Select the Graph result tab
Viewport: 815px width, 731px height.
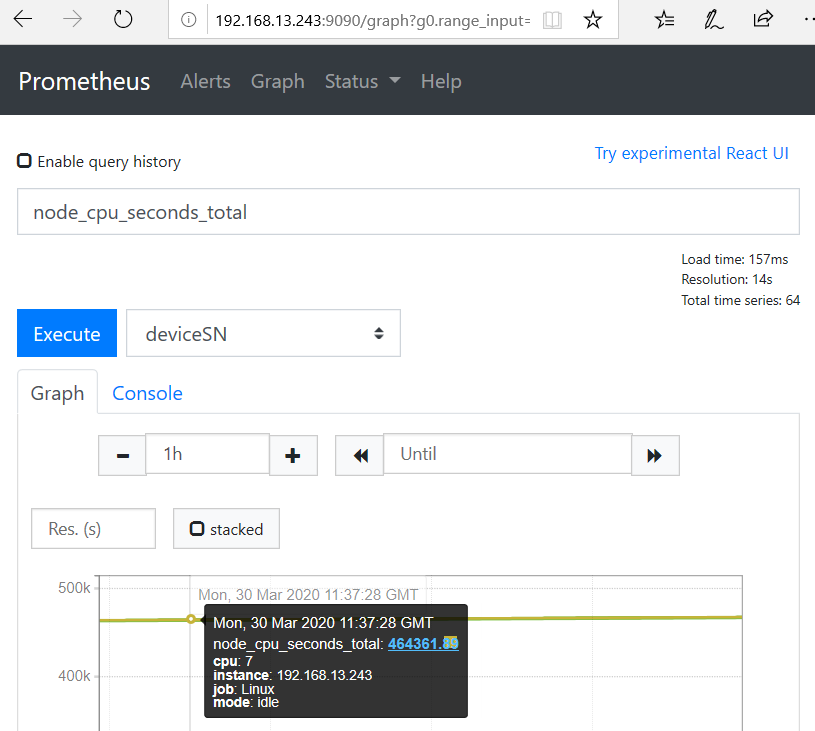pos(57,393)
